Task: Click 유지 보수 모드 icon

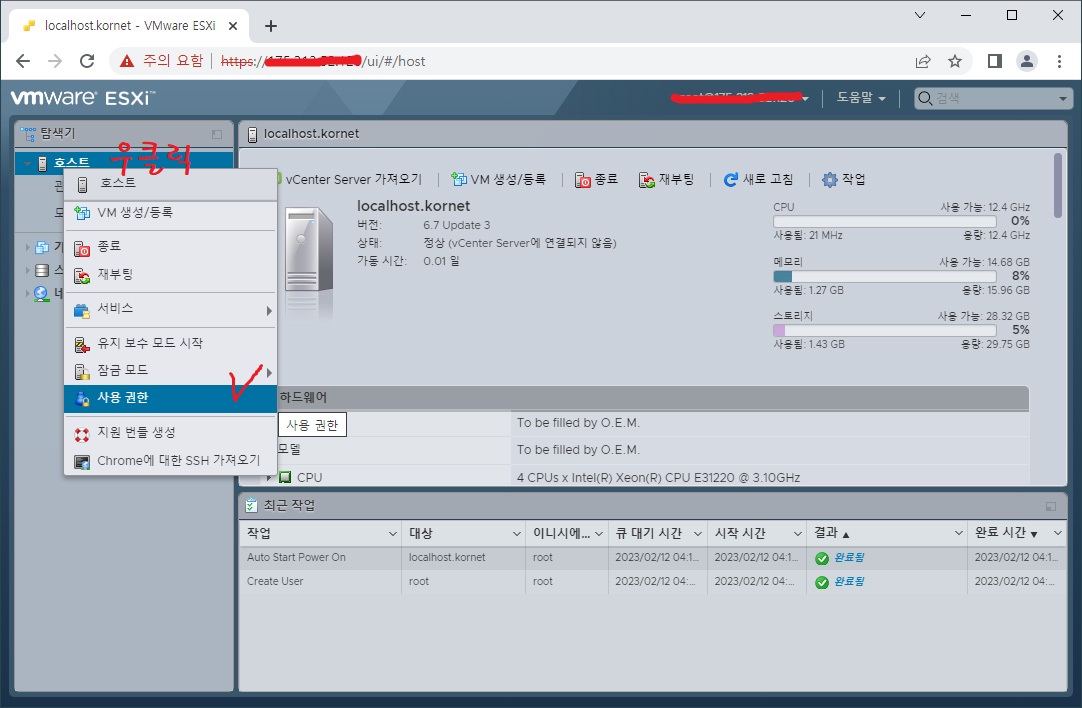Action: [82, 345]
